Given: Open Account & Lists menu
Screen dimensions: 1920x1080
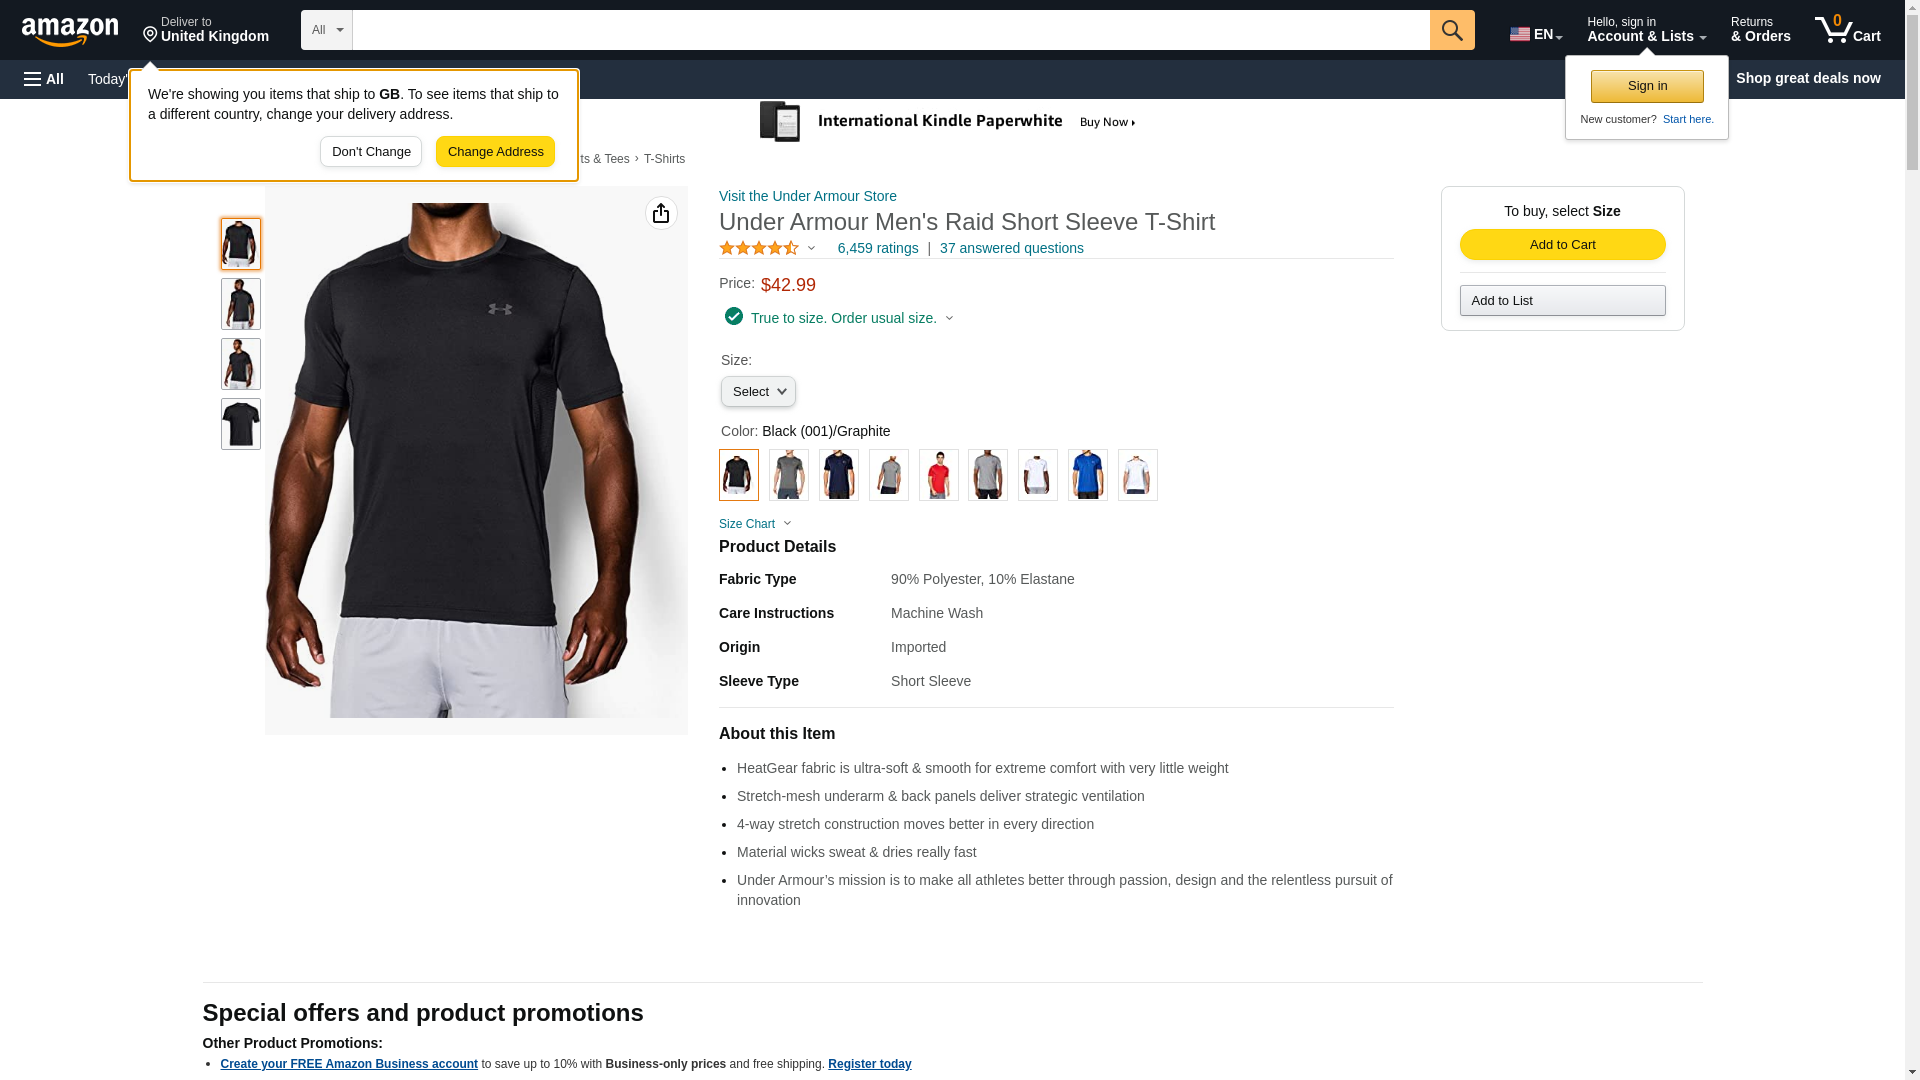Looking at the screenshot, I should tap(1646, 30).
